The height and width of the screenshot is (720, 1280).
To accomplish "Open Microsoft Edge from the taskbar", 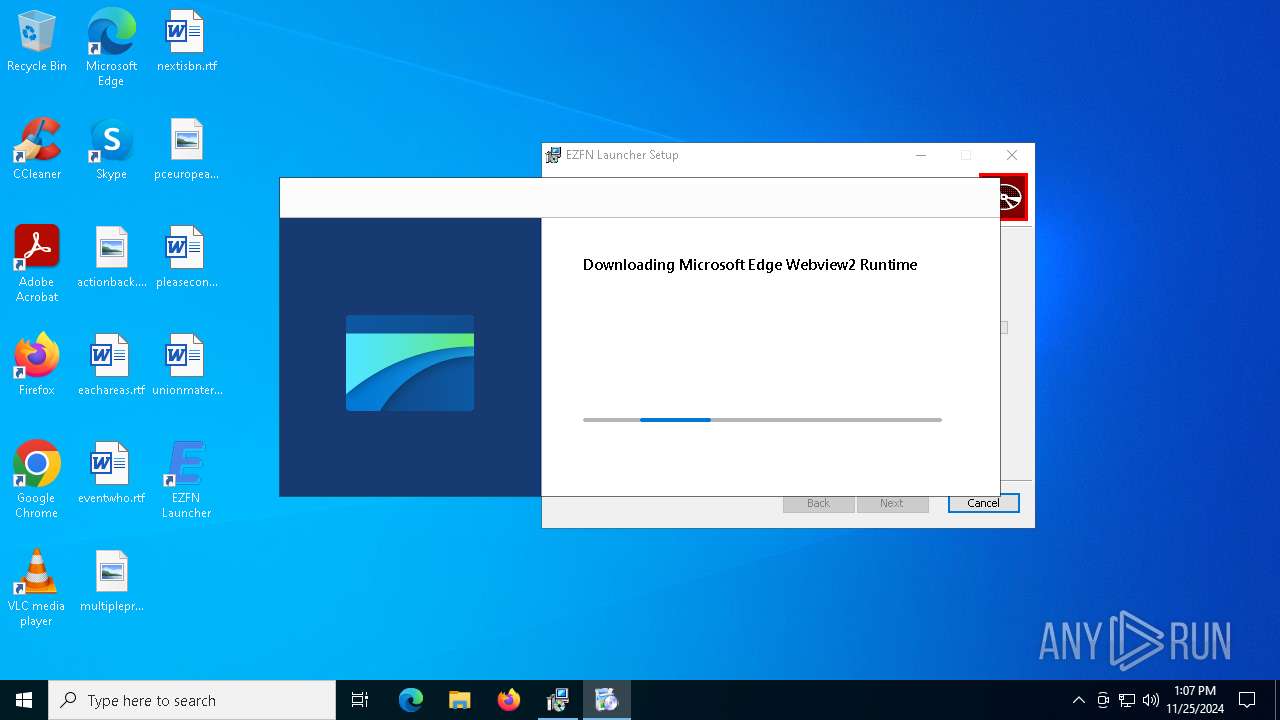I will [x=411, y=700].
